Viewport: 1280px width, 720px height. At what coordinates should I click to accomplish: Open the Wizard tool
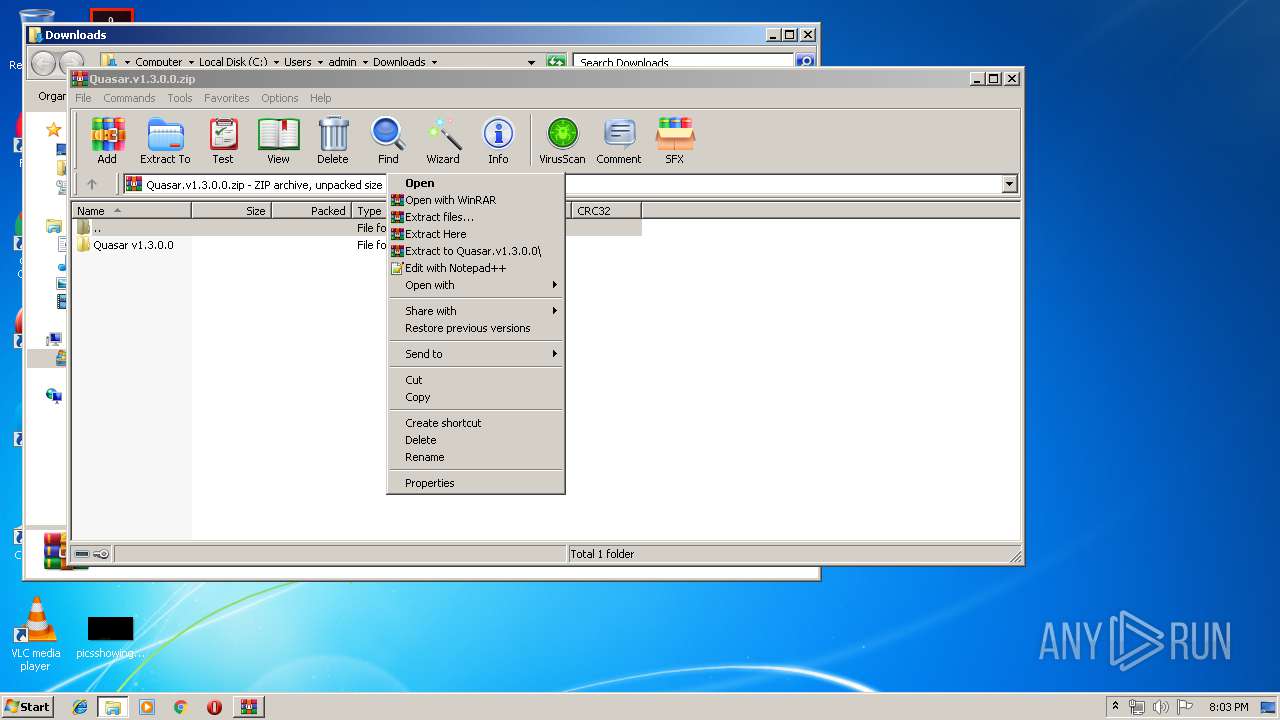click(443, 141)
